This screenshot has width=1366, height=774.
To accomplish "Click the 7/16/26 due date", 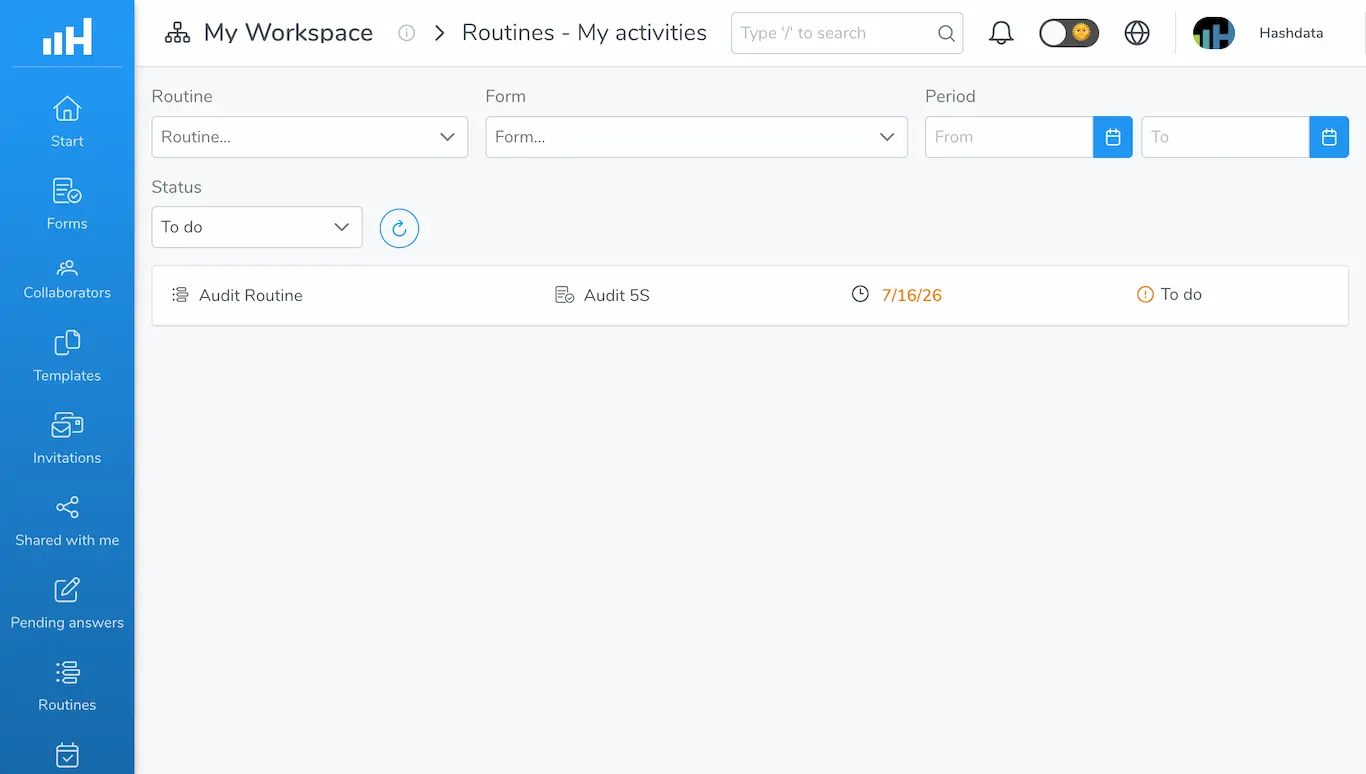I will pos(912,295).
